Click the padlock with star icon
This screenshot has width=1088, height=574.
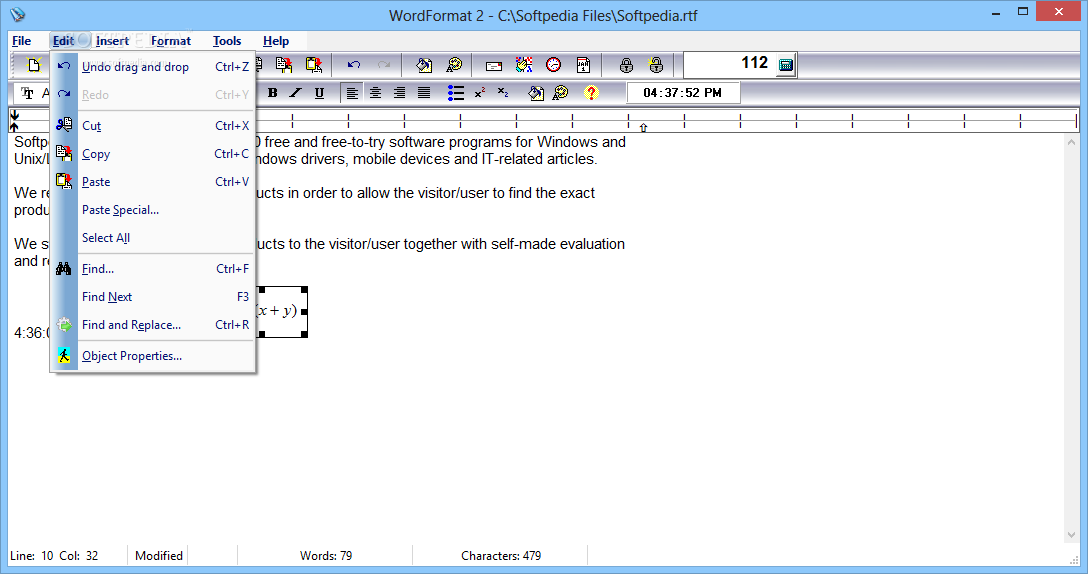656,65
